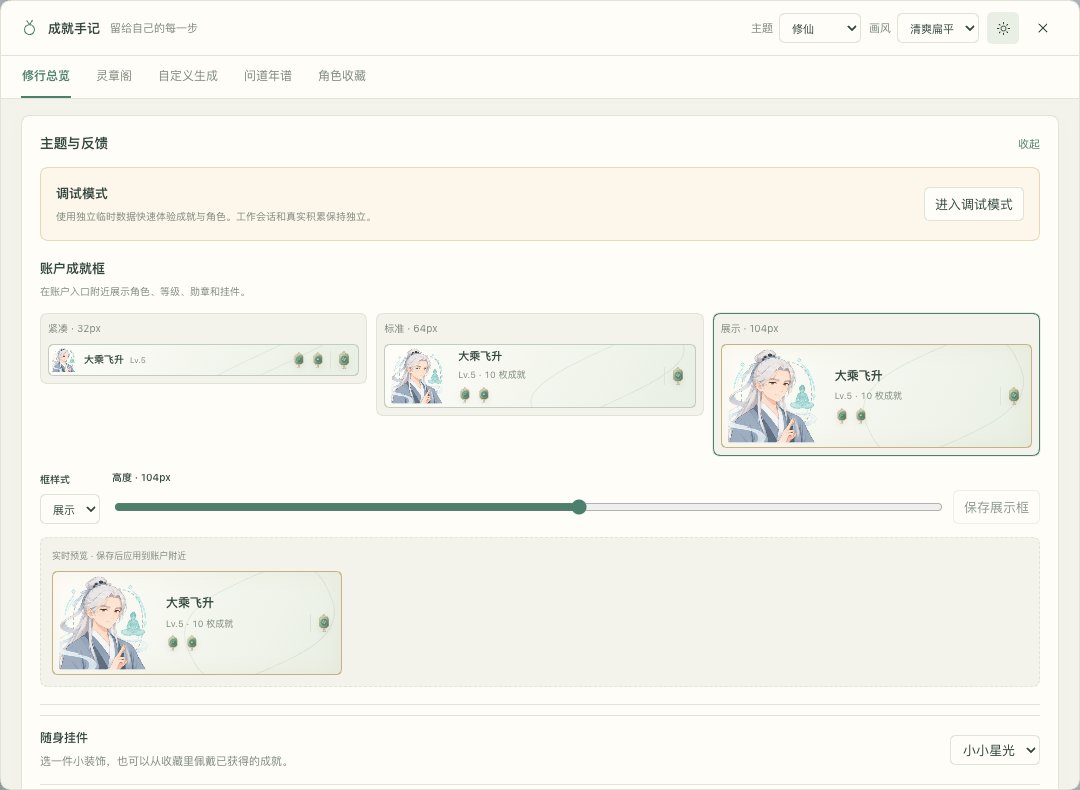The width and height of the screenshot is (1080, 790).
Task: Toggle the light/dark sun icon button
Action: pos(1003,28)
